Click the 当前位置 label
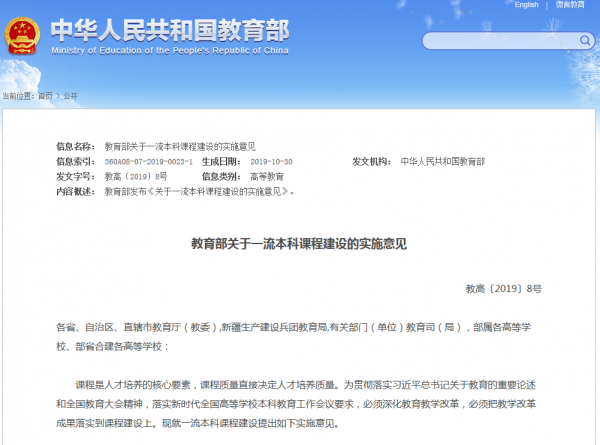This screenshot has height=445, width=600. (18, 96)
